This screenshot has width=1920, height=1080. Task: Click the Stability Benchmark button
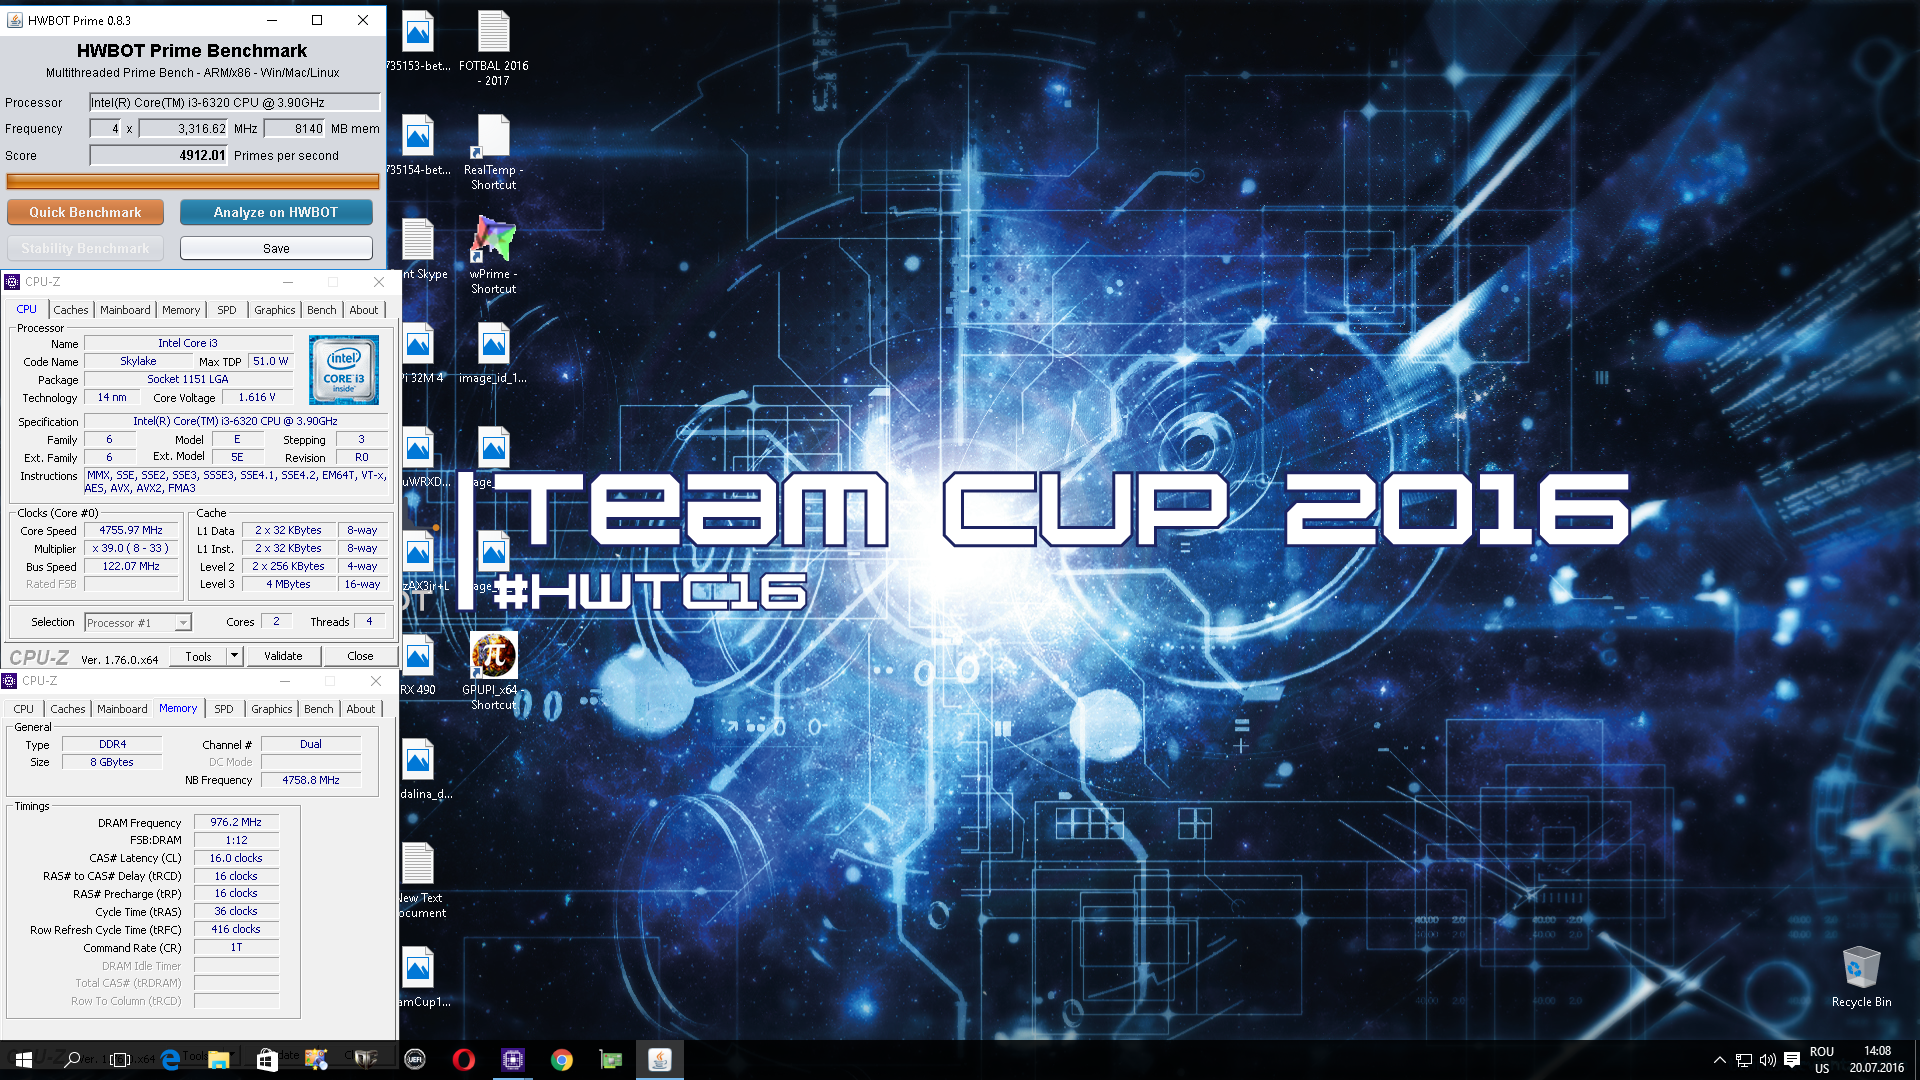tap(85, 248)
